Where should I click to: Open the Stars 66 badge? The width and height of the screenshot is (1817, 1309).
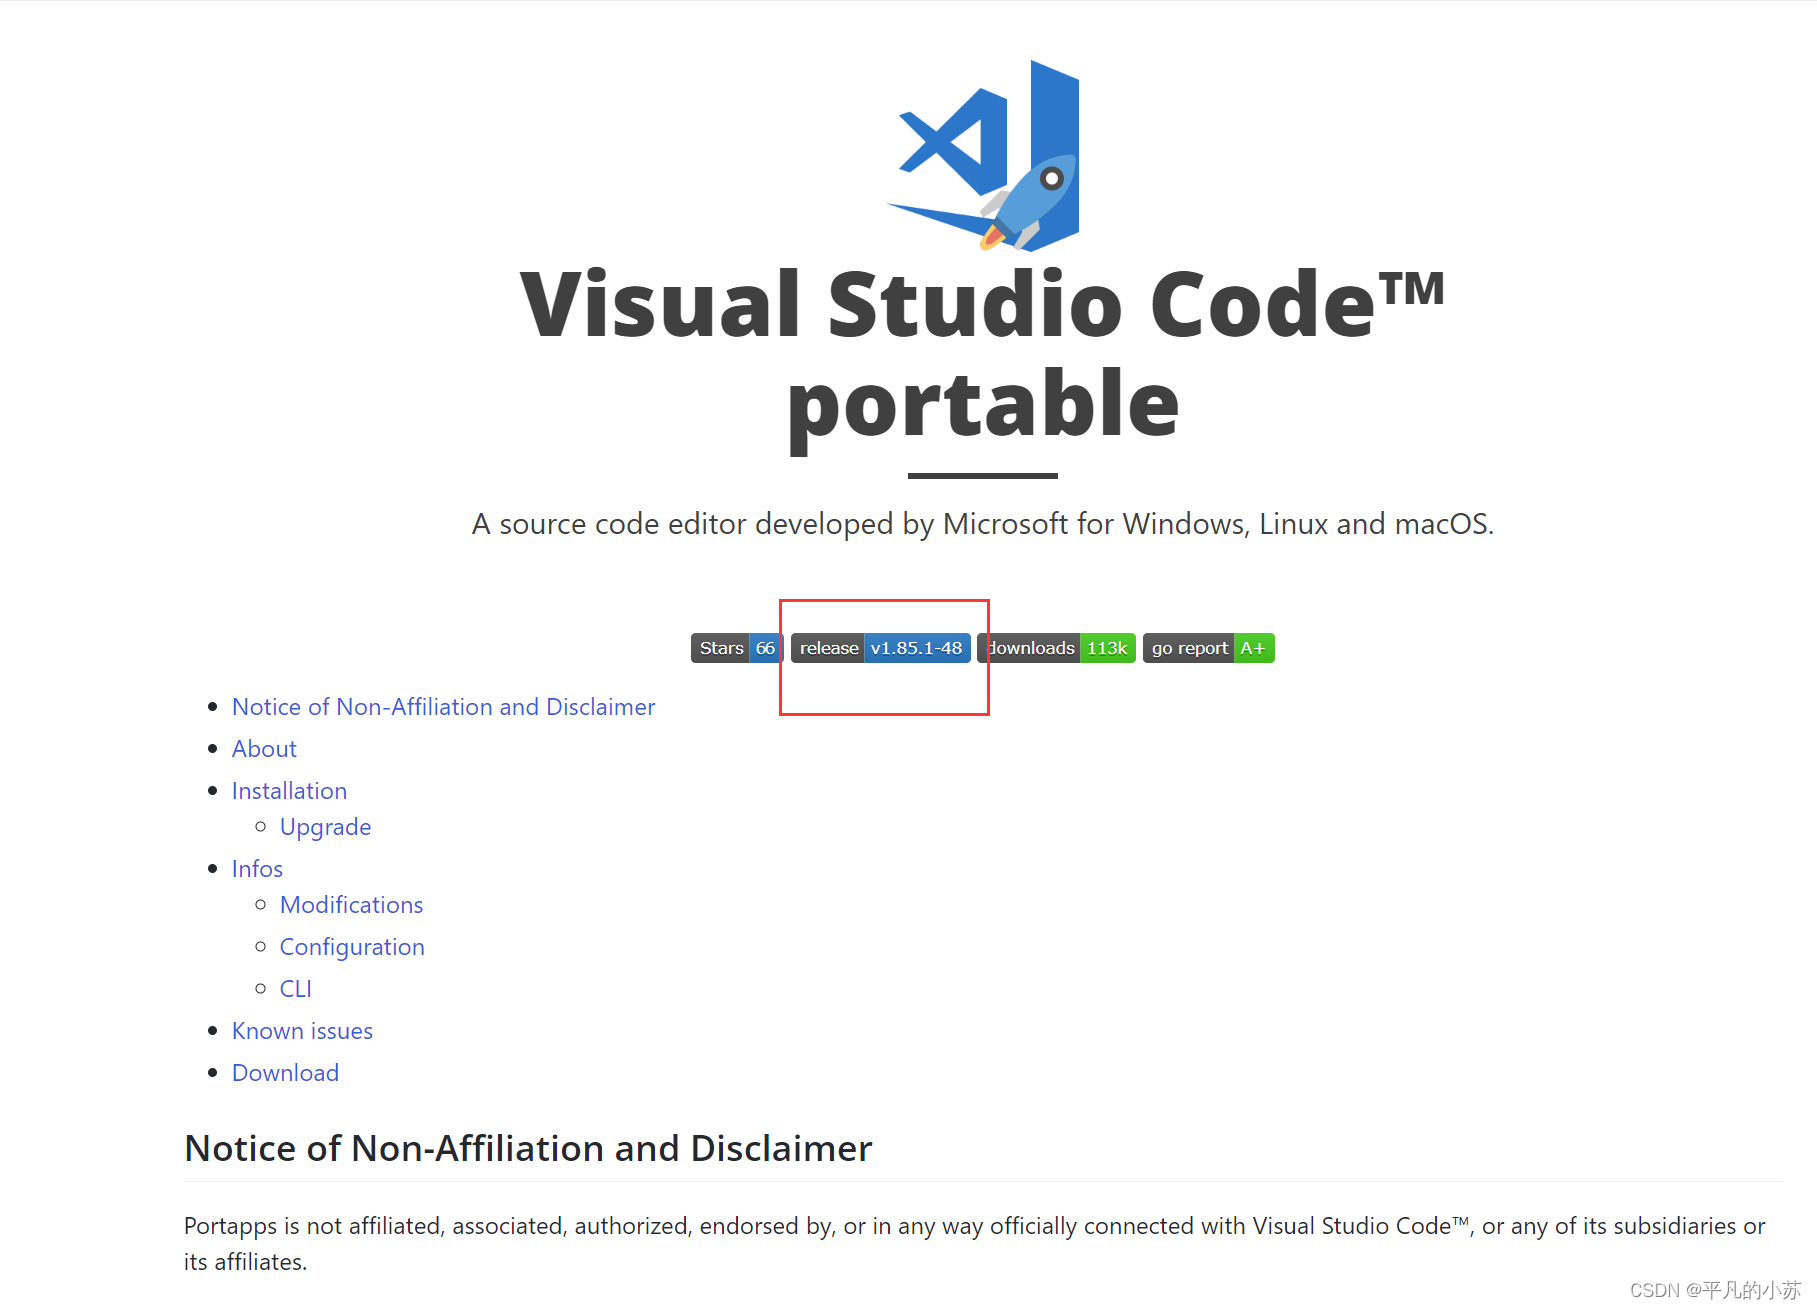click(736, 648)
